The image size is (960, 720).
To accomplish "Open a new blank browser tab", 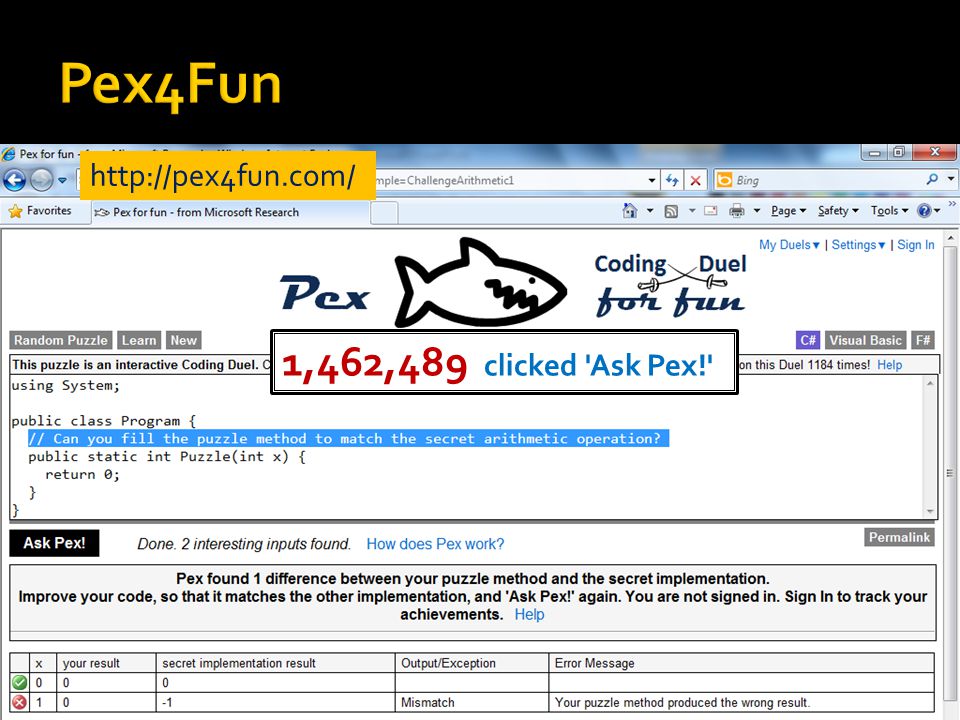I will [x=384, y=213].
